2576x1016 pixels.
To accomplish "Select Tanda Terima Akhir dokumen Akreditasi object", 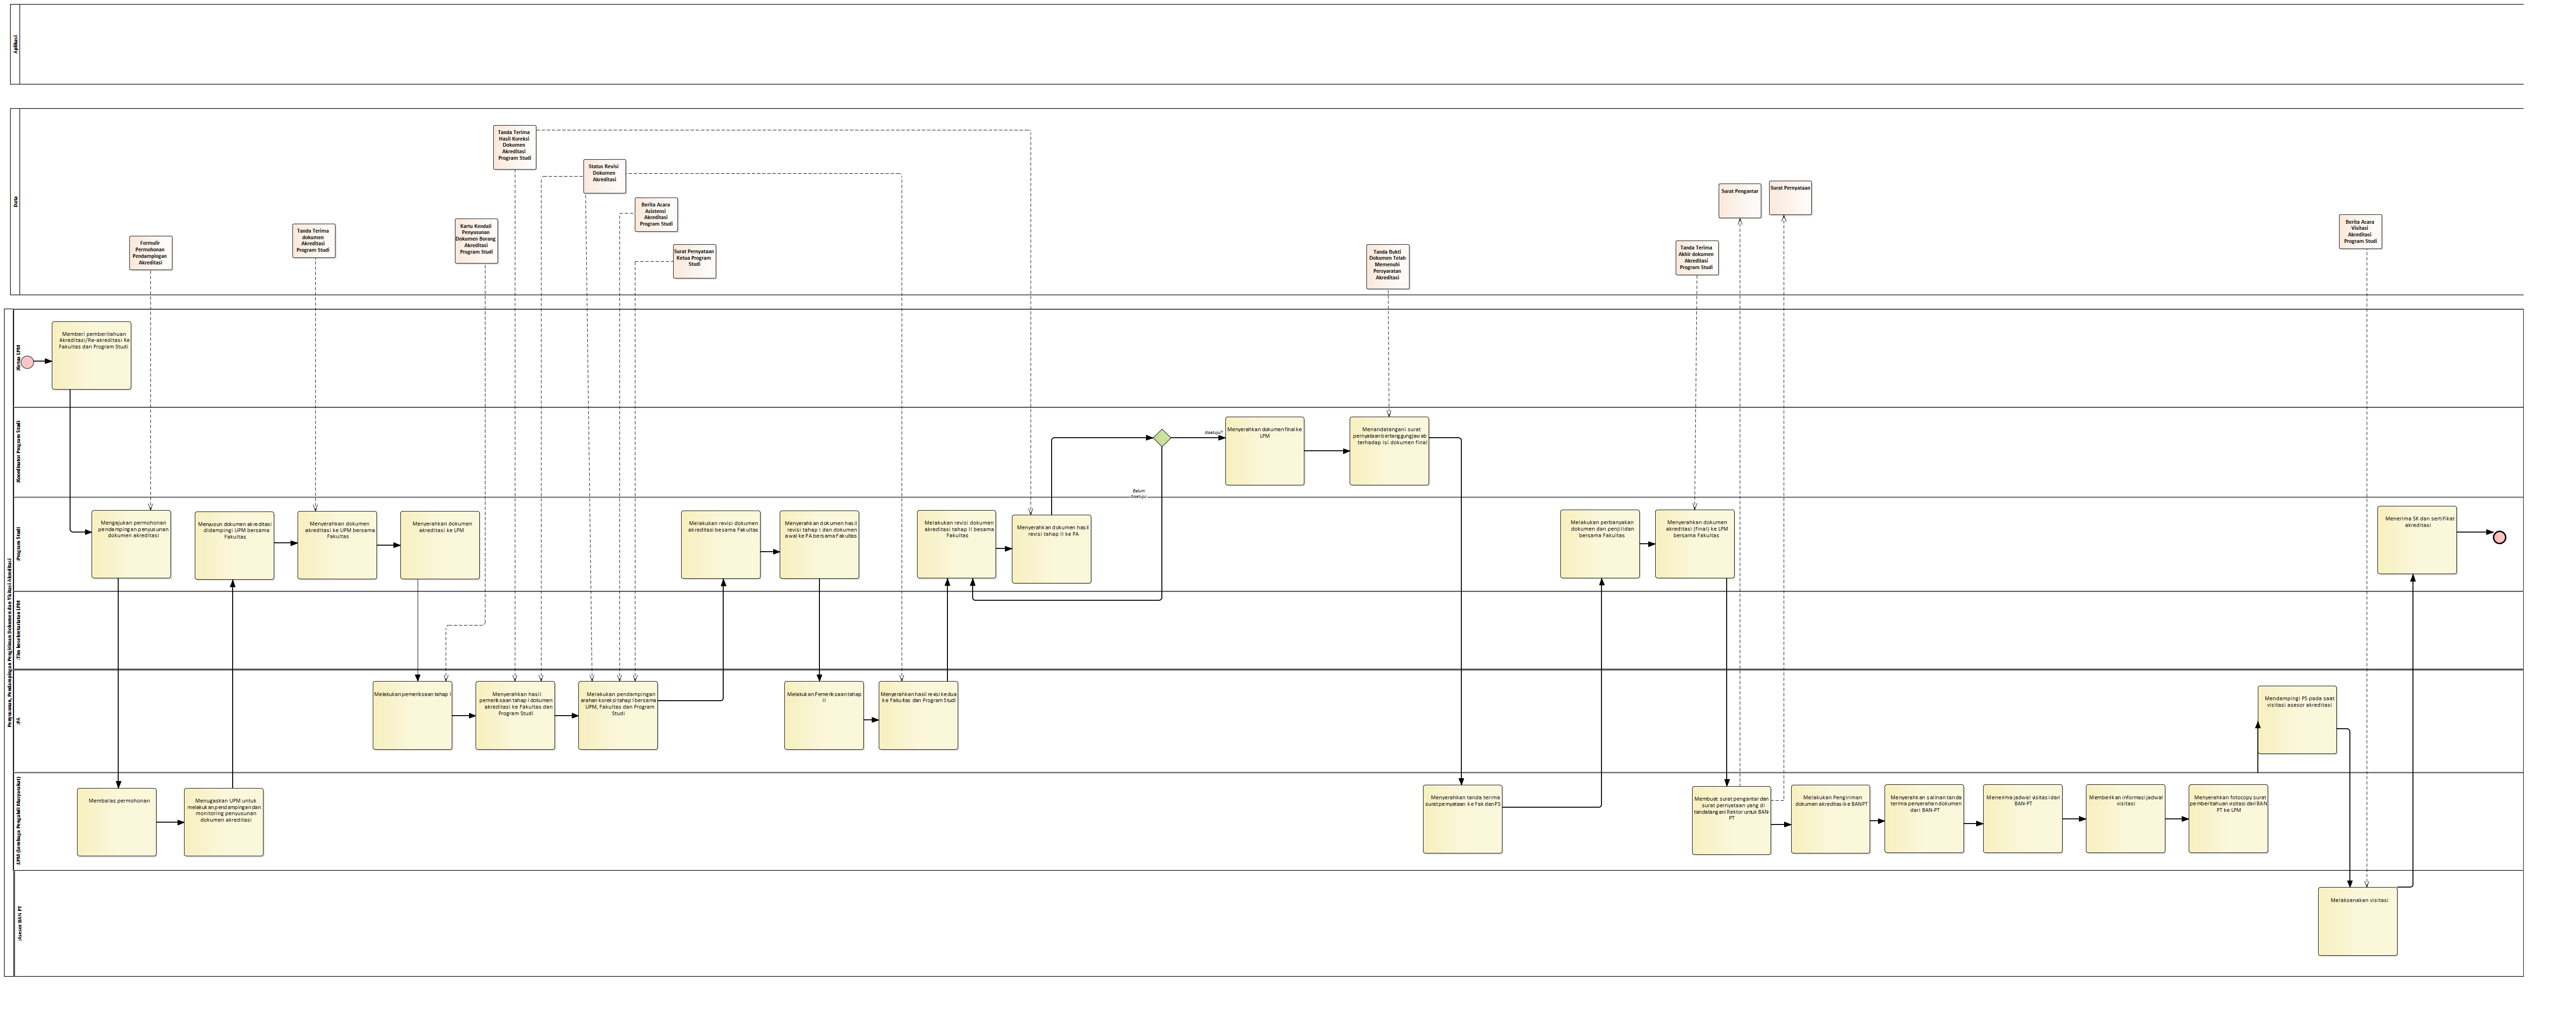I will [x=1697, y=258].
